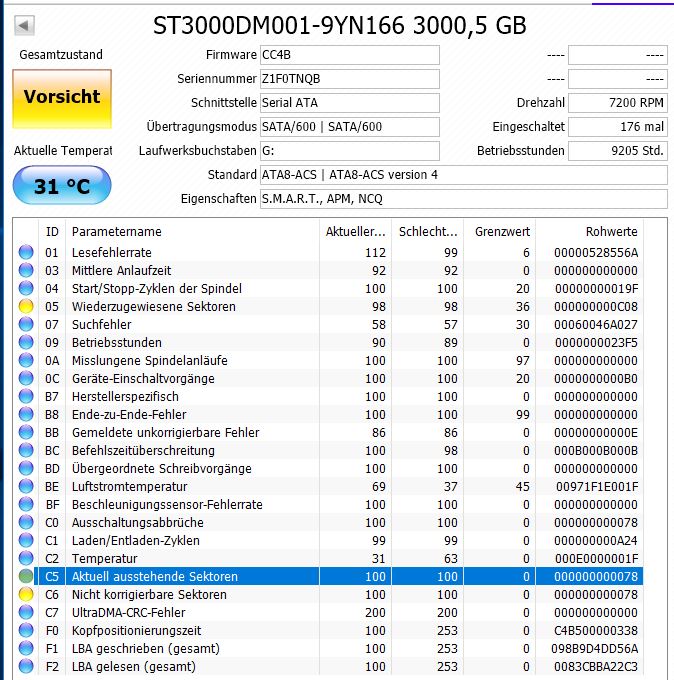
Task: Click the status orb for Gemeldete unkorrigierbare Fehler
Action: (26, 432)
